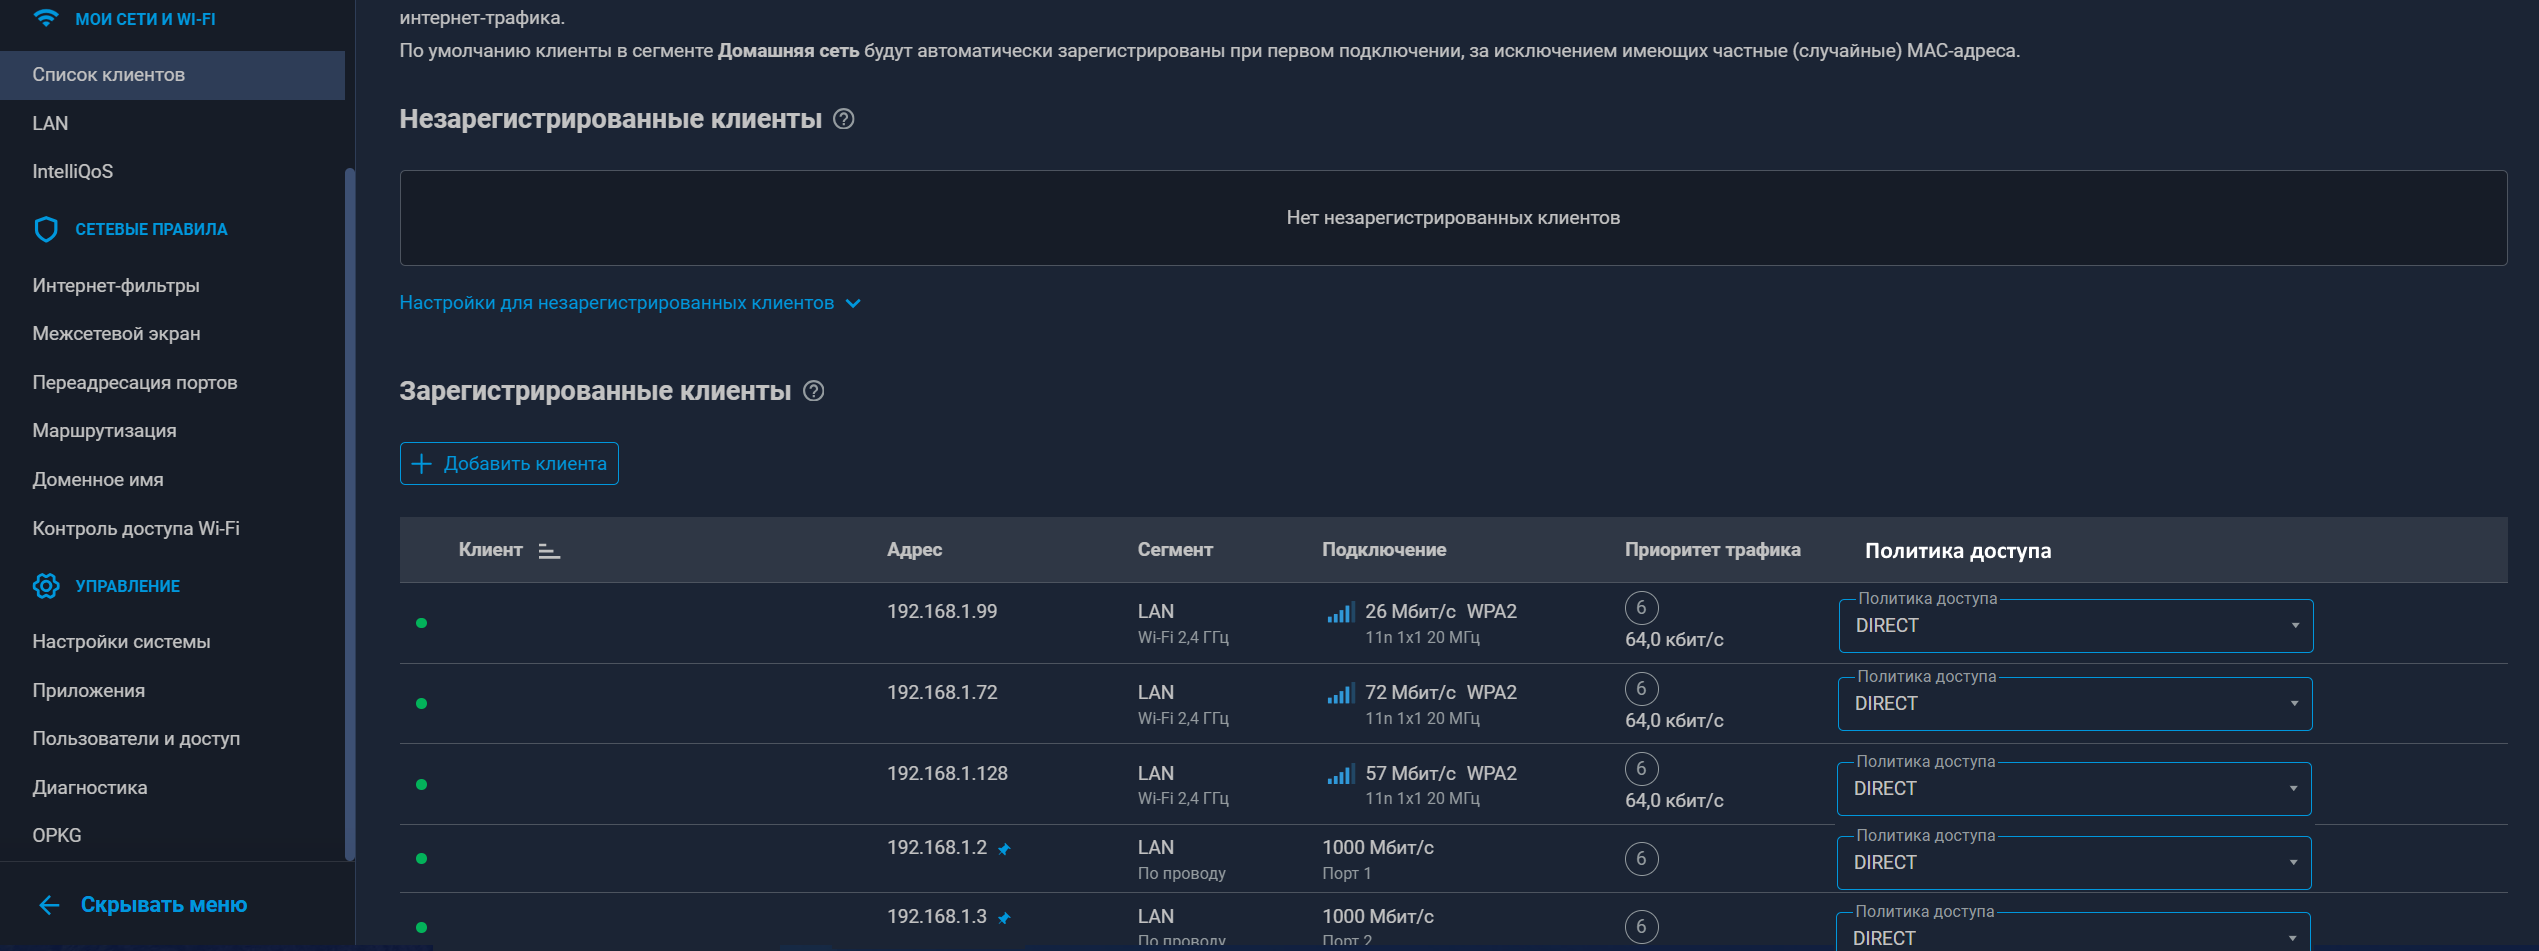This screenshot has height=951, width=2539.
Task: Click the gear icon of Управление section
Action: click(46, 586)
